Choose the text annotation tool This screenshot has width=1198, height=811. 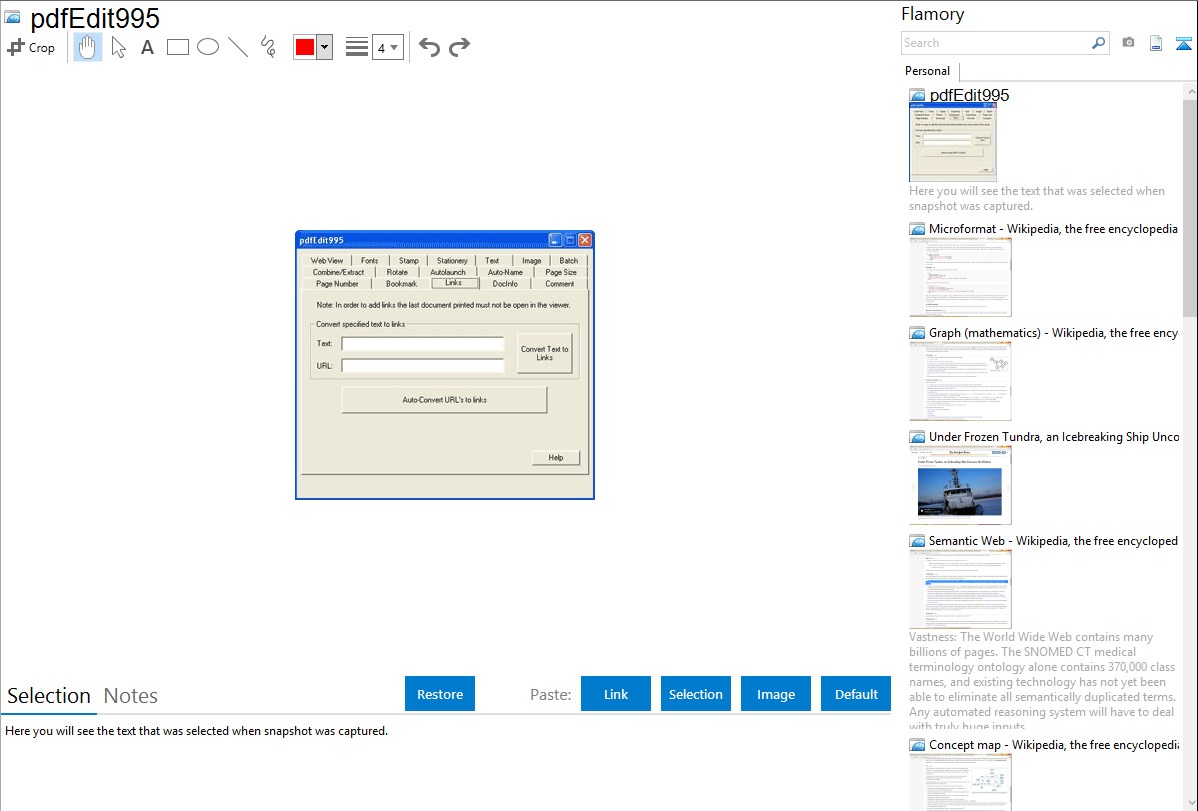147,47
